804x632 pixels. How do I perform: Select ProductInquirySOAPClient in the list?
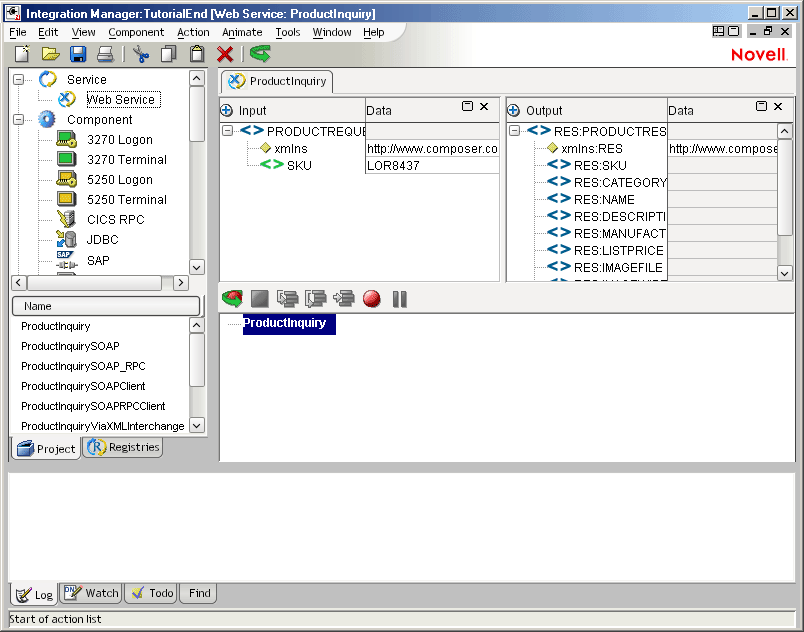point(83,386)
